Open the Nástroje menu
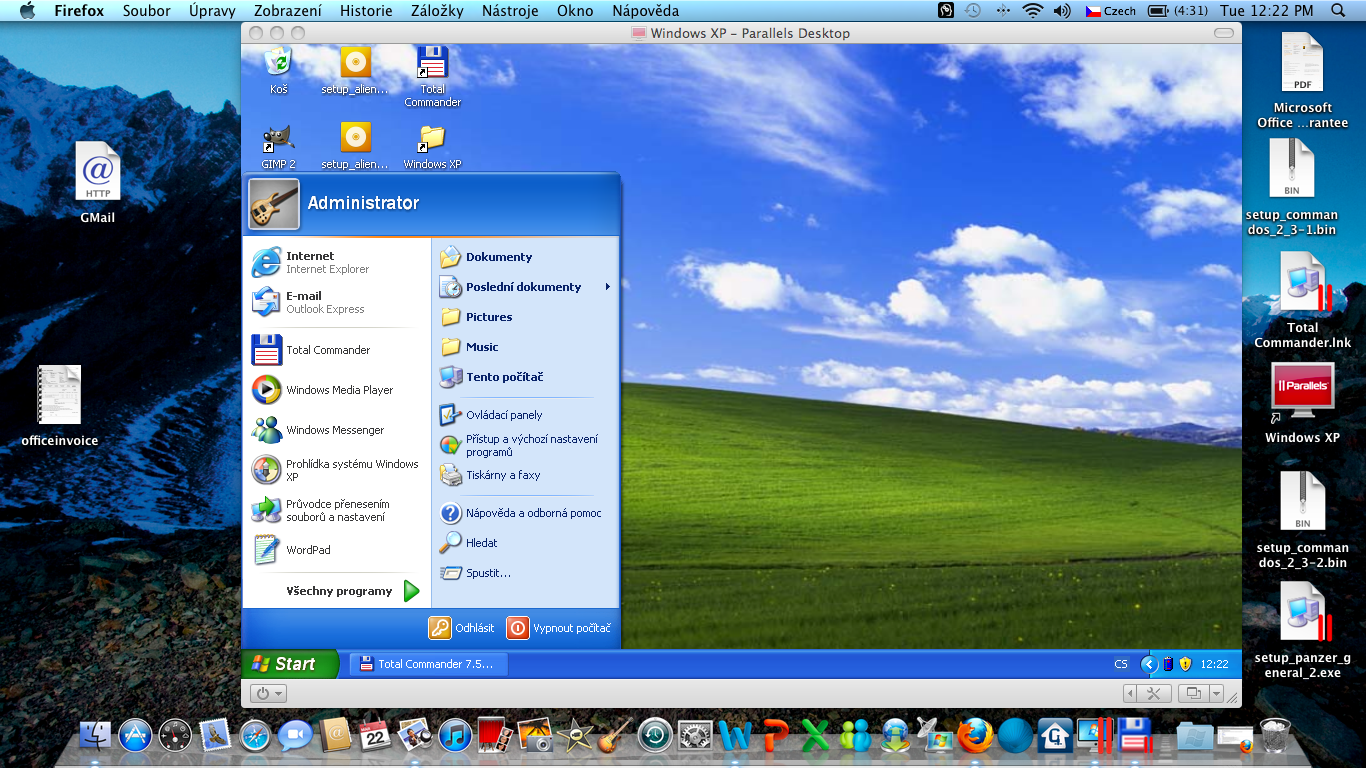The image size is (1366, 768). point(510,11)
